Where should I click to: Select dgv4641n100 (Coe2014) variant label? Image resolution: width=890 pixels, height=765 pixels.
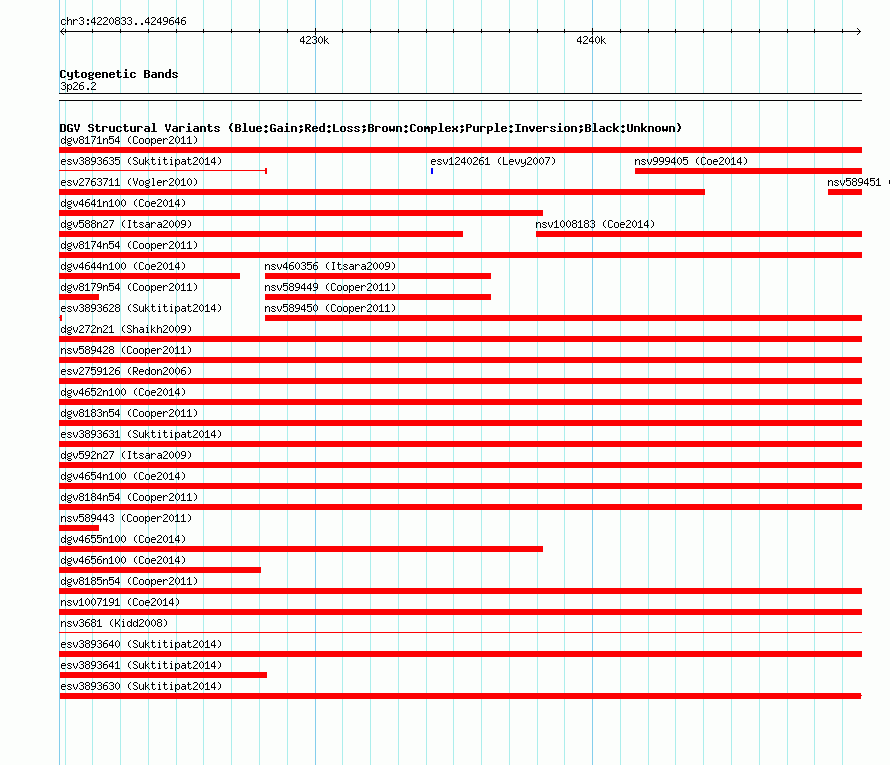click(x=123, y=203)
